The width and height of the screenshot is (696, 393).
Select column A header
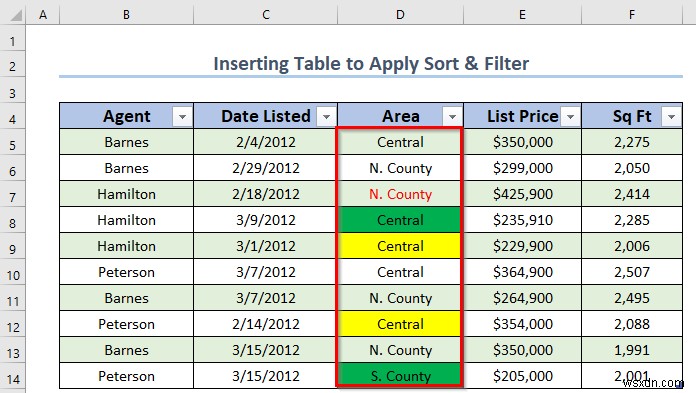tap(43, 15)
